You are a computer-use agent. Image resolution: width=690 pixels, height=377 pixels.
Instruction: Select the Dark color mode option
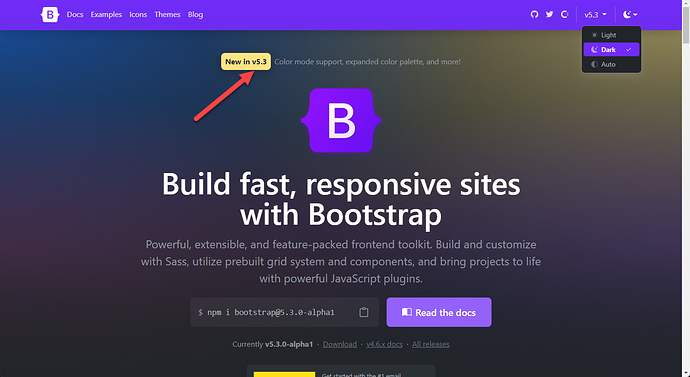click(x=611, y=50)
